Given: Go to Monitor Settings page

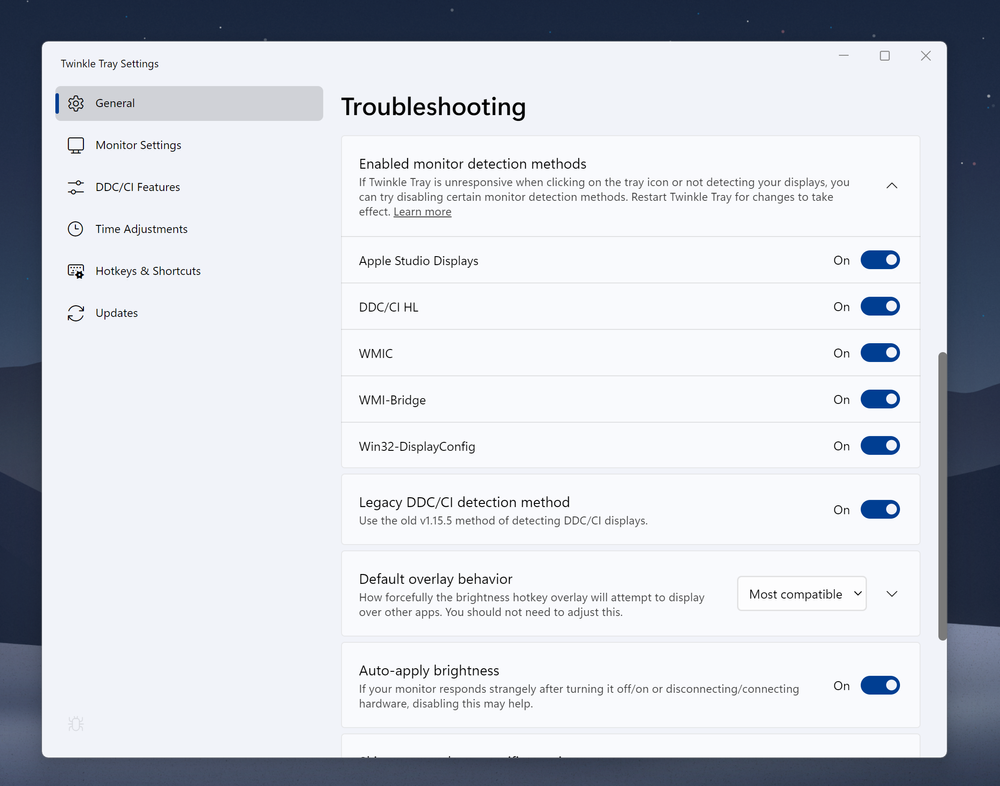Looking at the screenshot, I should tap(138, 145).
